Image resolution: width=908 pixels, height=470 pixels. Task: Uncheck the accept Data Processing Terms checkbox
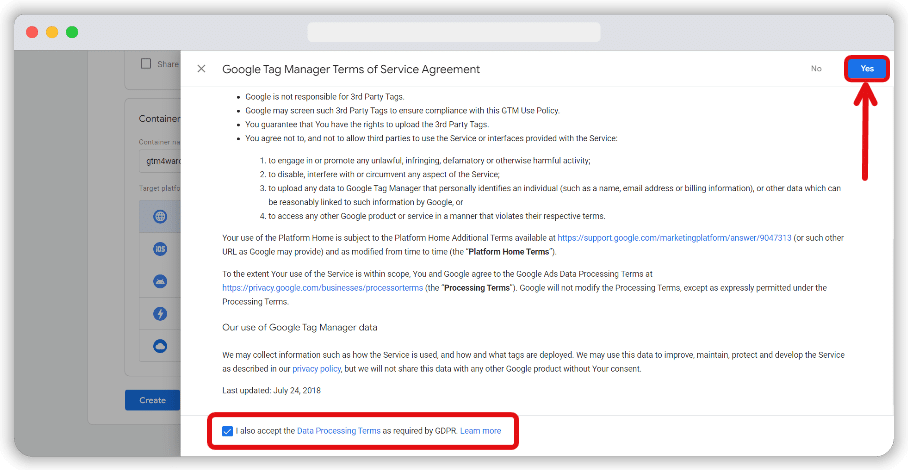[227, 431]
